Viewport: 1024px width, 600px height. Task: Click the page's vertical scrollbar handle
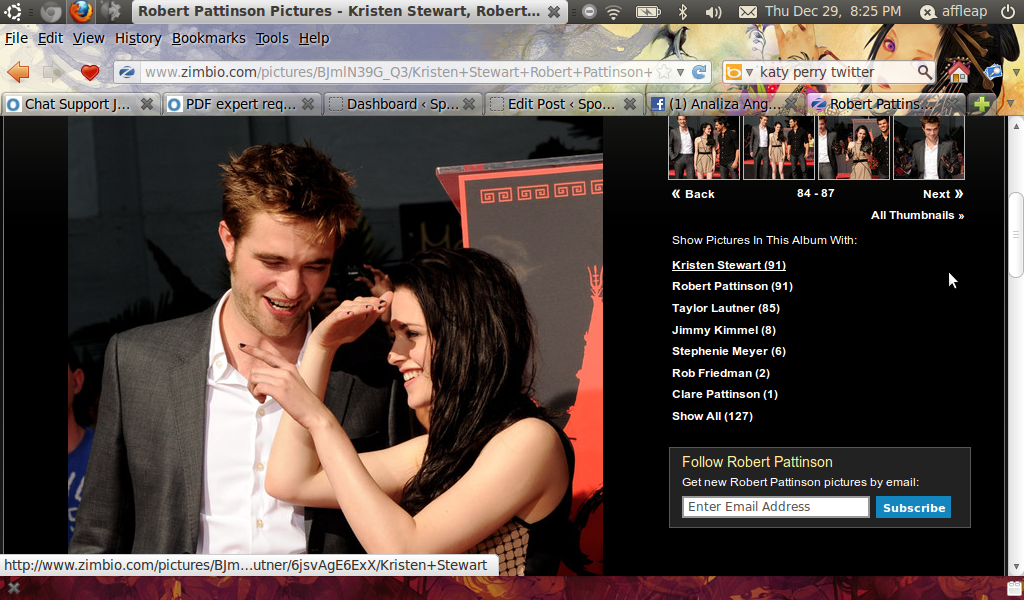[x=1015, y=235]
